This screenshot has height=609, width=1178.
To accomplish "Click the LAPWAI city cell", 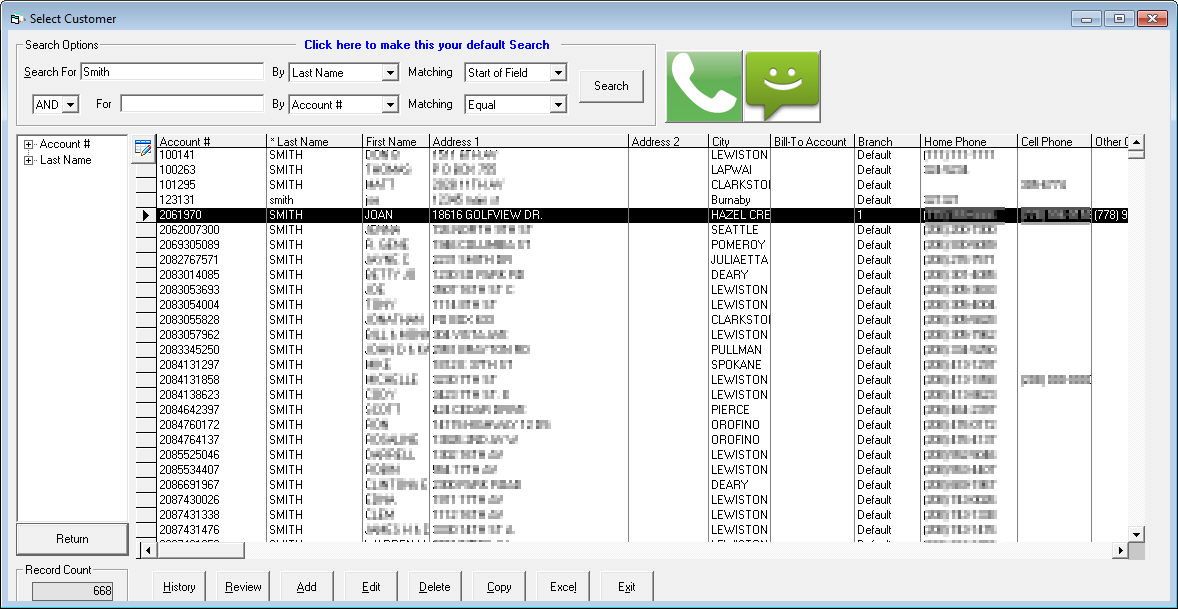I will tap(739, 170).
